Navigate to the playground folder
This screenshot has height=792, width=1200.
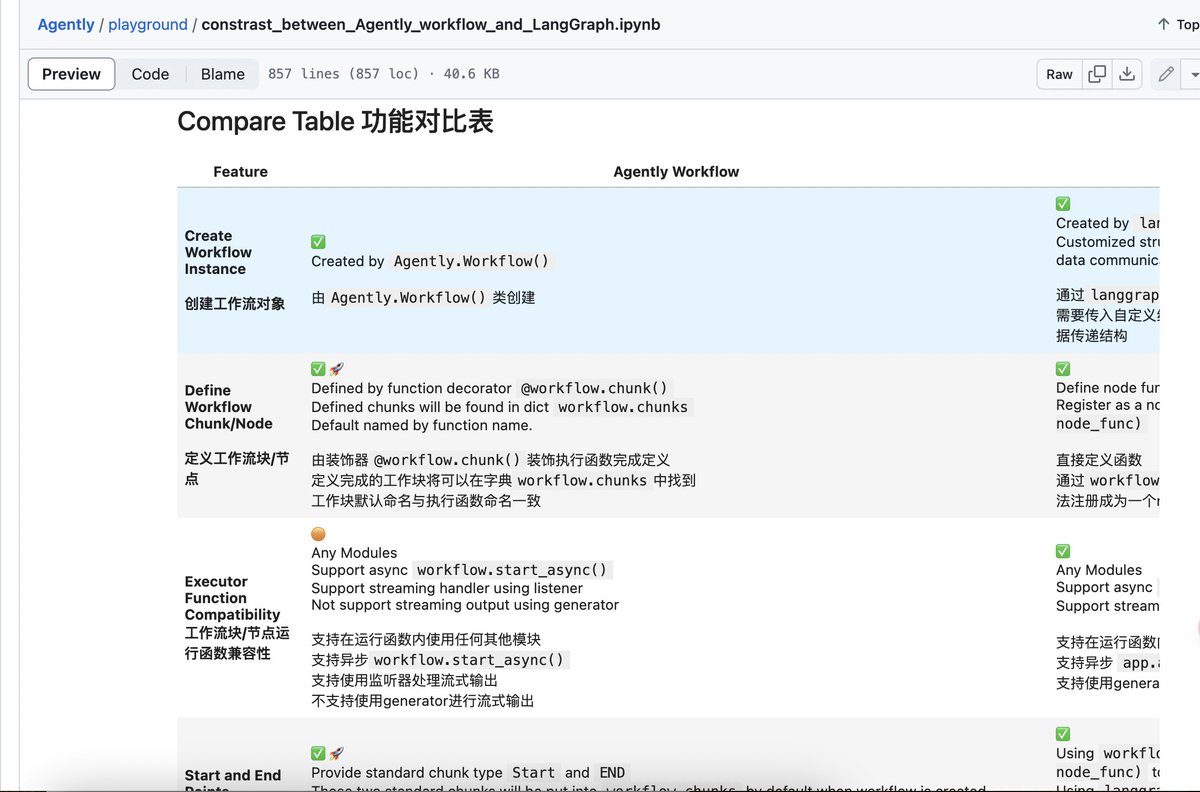coord(147,24)
